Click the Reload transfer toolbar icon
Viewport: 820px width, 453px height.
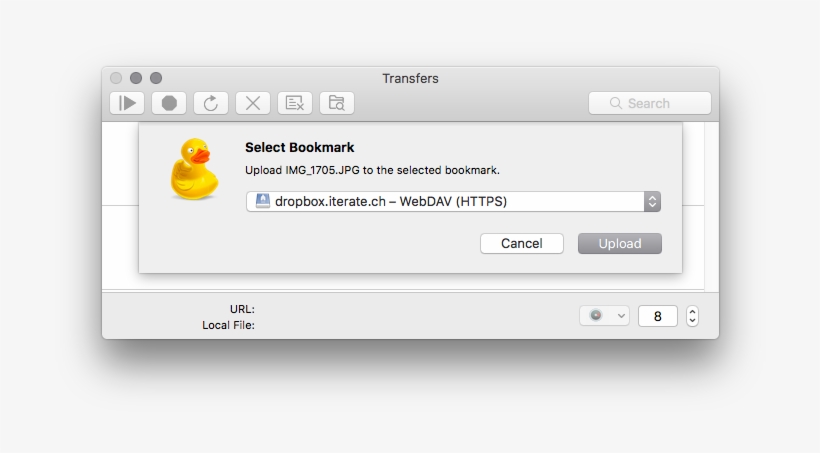[211, 103]
